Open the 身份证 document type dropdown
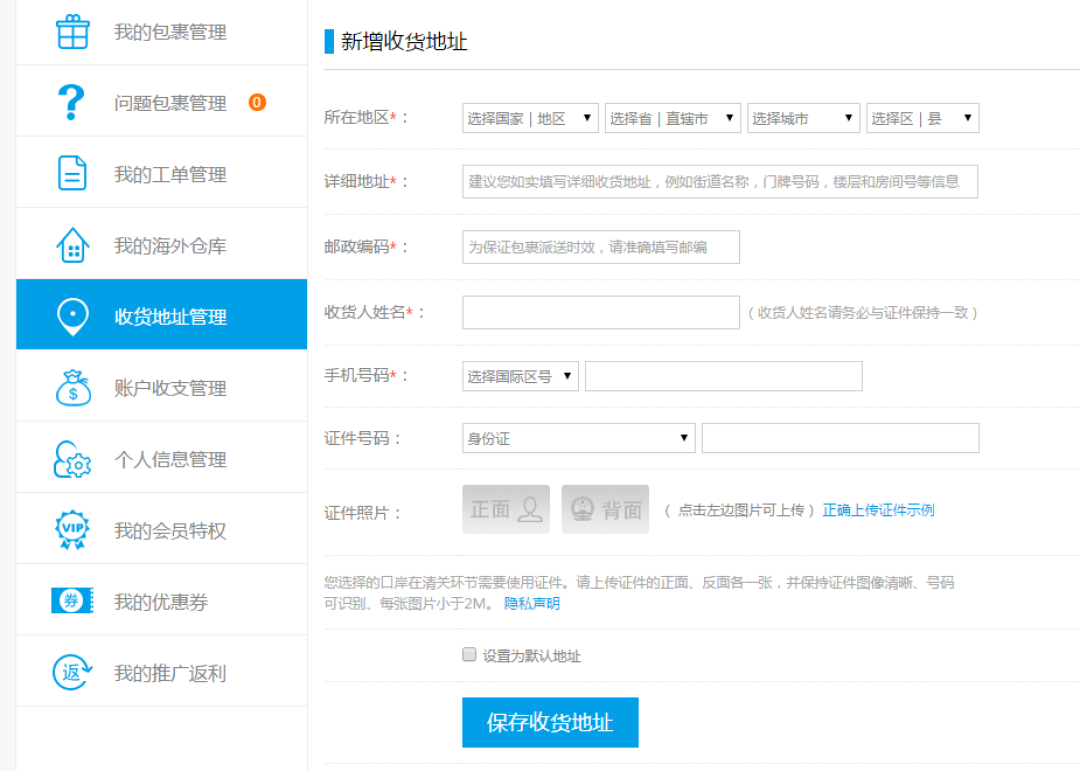The height and width of the screenshot is (771, 1080). point(579,438)
